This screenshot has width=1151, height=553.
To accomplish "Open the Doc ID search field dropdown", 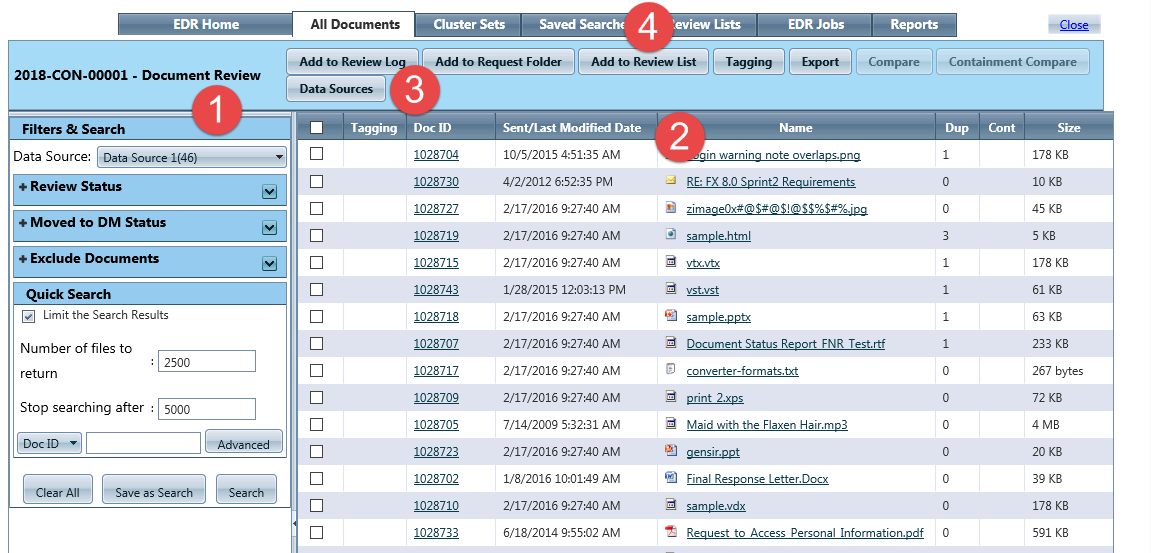I will tap(50, 443).
